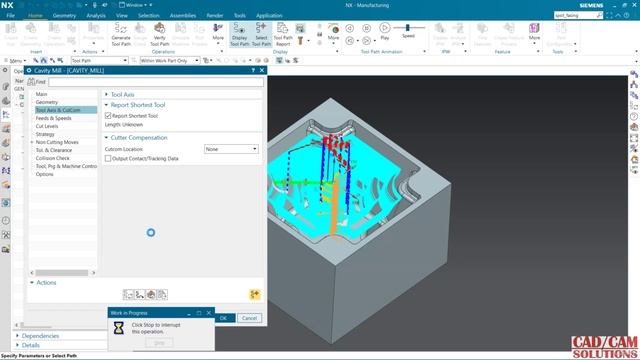Screen dimensions: 640x360
Task: Click the Replay icon in Actions
Action: point(140,295)
